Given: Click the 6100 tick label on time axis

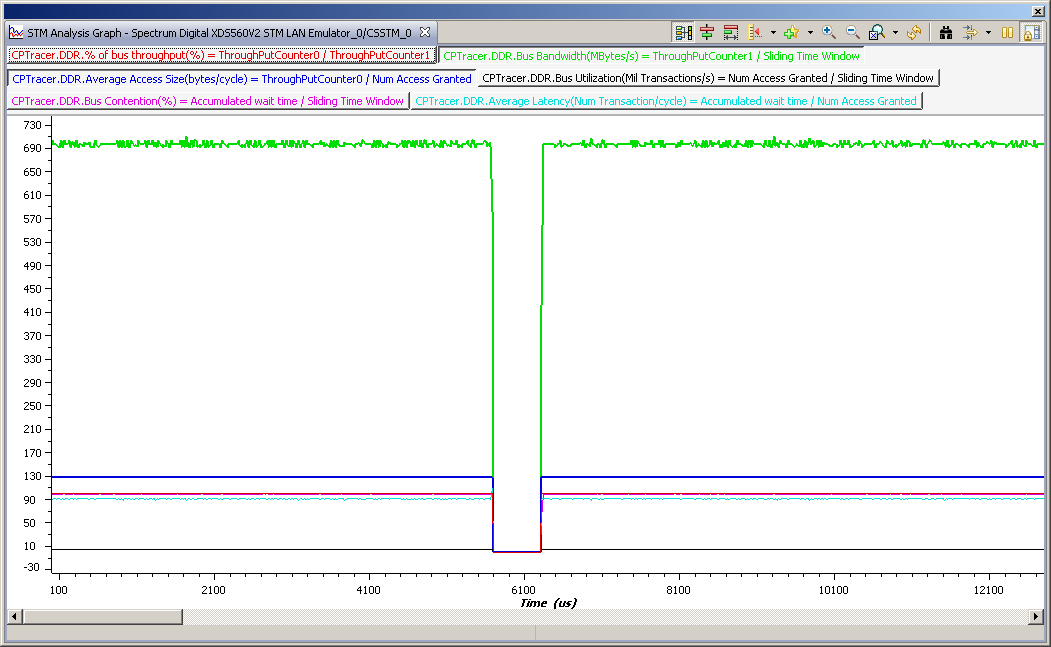Looking at the screenshot, I should (x=523, y=590).
